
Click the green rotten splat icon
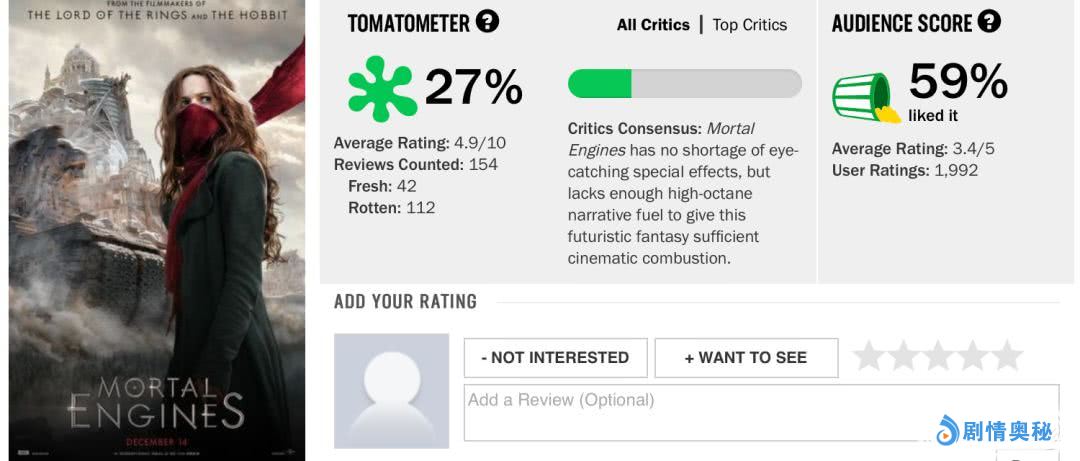(x=380, y=89)
